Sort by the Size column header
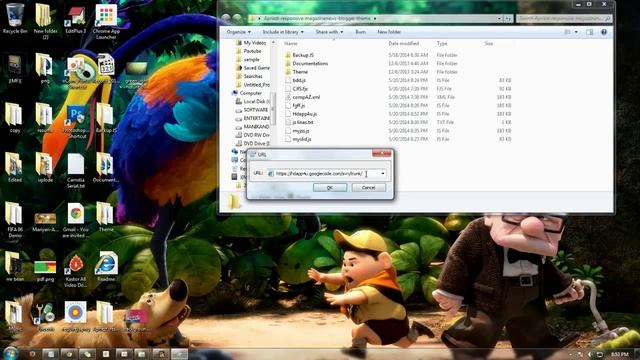 489,43
